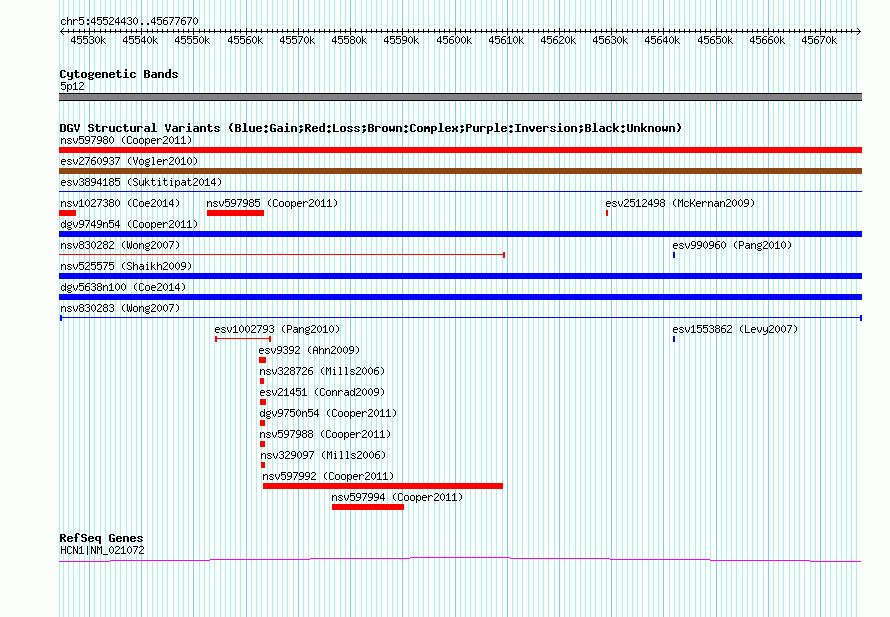
Task: Click the 45560k ruler tick label
Action: coord(245,40)
